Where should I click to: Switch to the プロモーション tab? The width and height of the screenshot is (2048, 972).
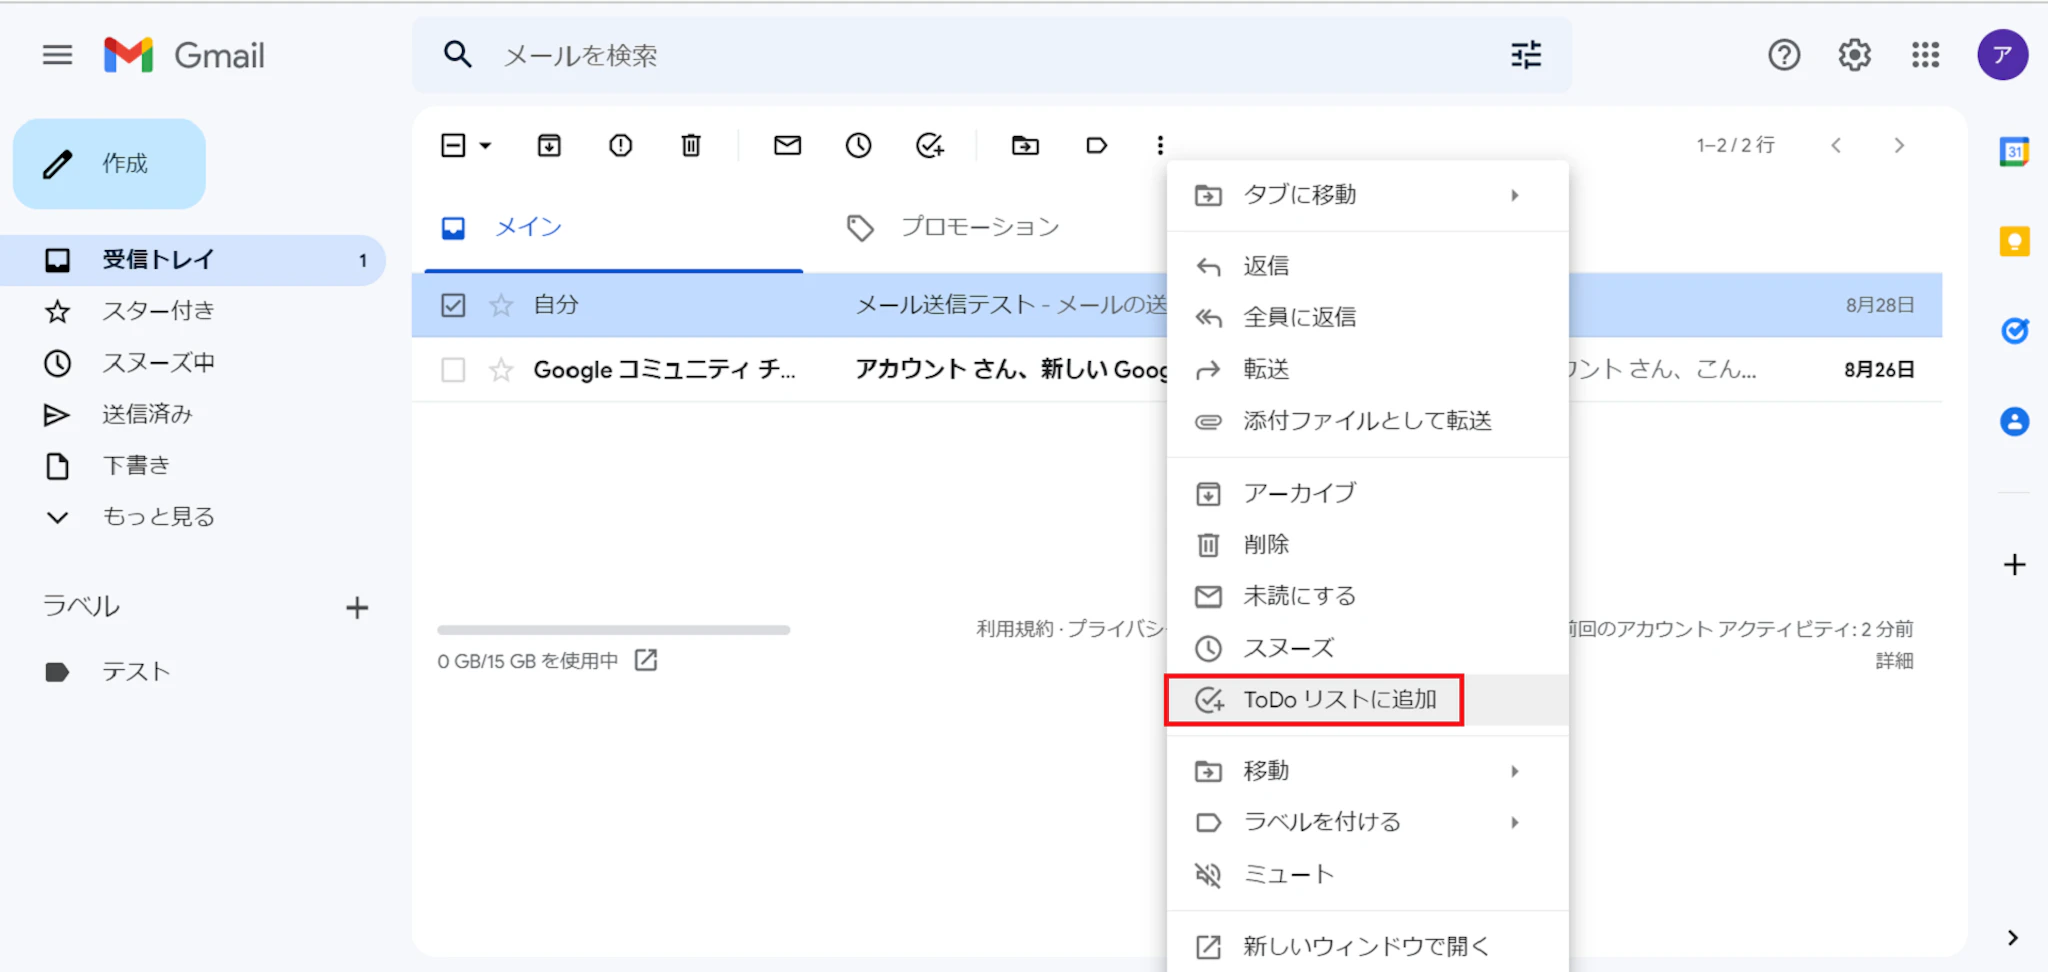tap(978, 228)
